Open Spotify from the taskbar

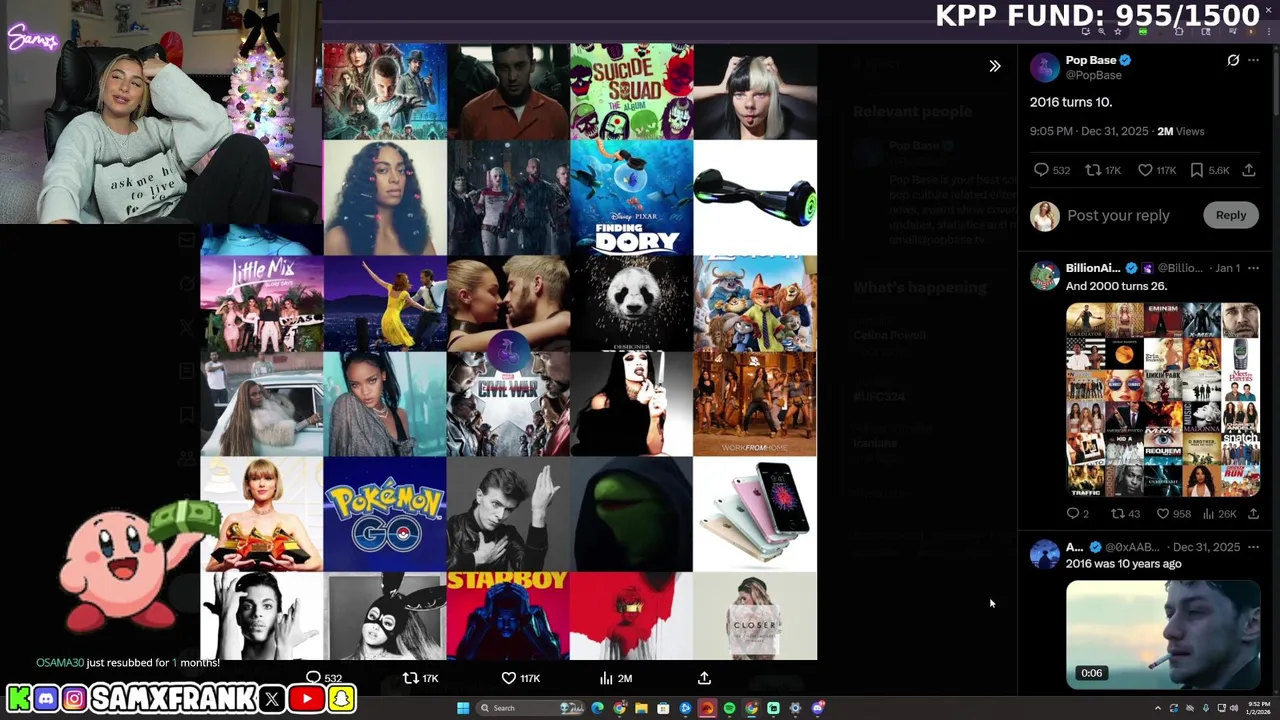729,708
